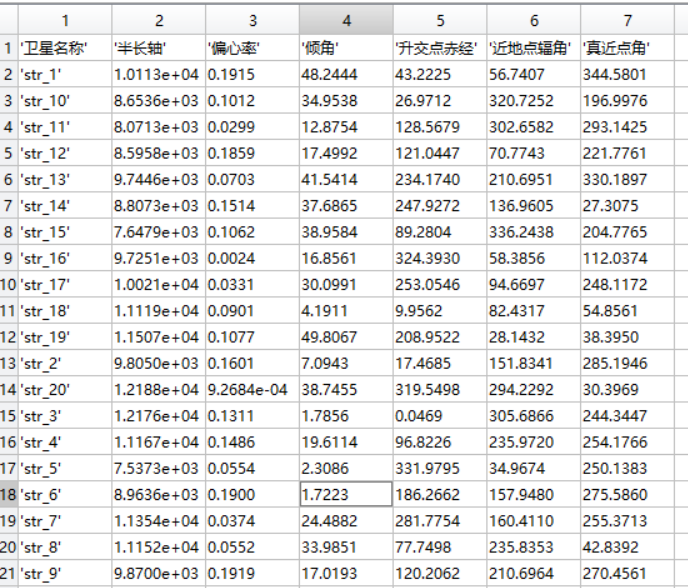Select the '升交点赤经' cell
688x588 pixels.
(x=440, y=48)
